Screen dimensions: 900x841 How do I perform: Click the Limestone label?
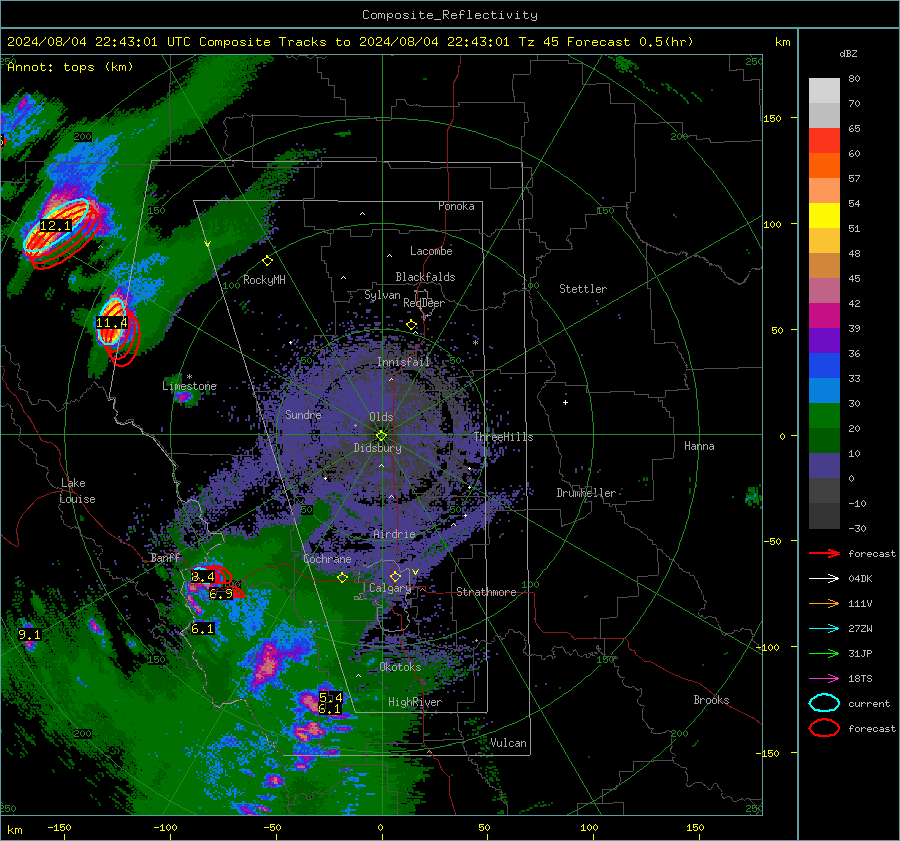(189, 386)
